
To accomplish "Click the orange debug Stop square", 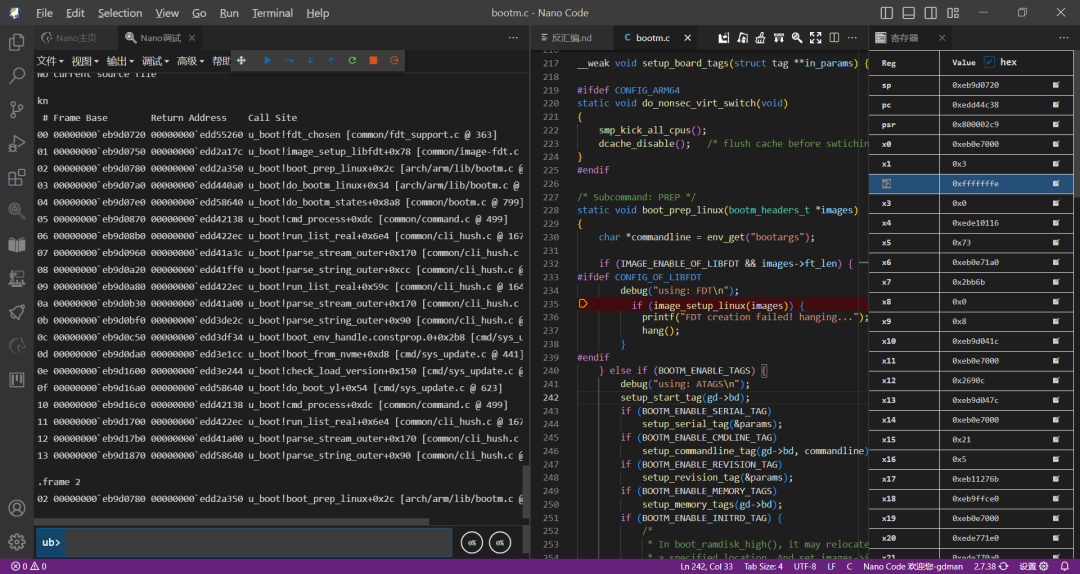I will click(x=373, y=61).
